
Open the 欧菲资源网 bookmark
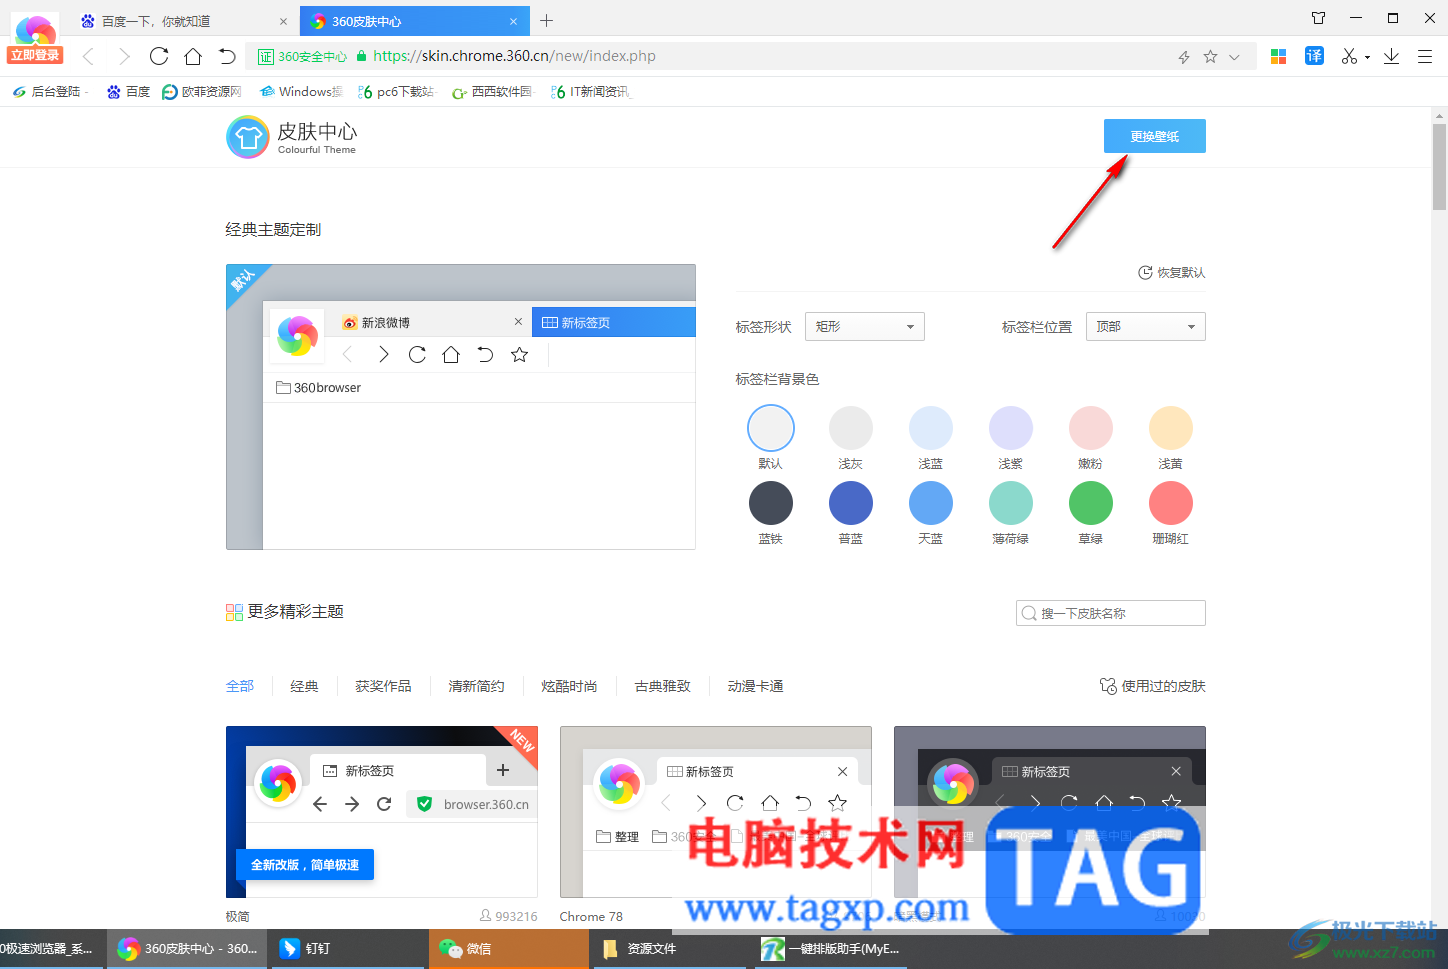pyautogui.click(x=202, y=92)
